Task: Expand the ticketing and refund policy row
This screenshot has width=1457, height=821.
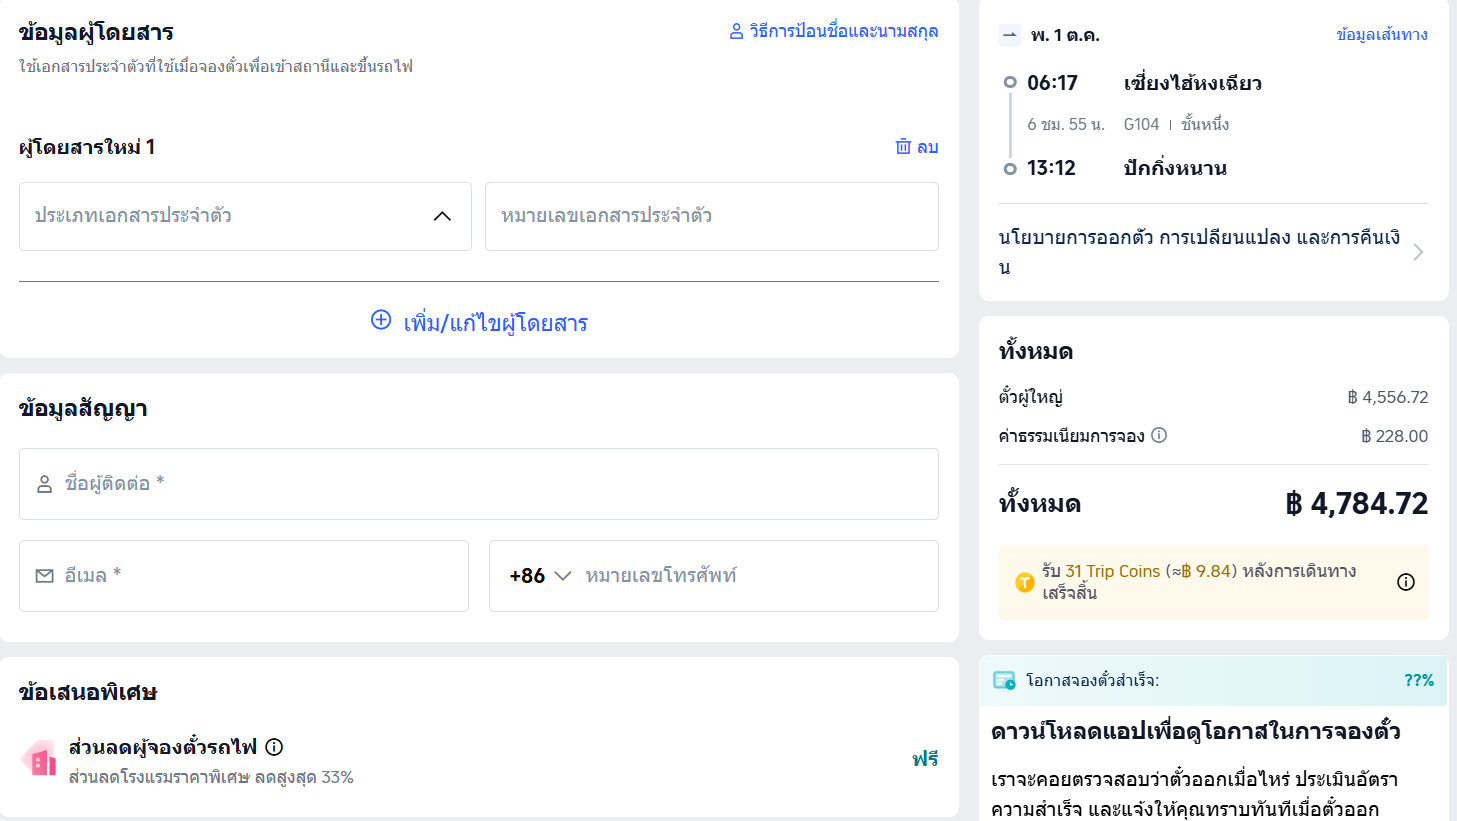Action: point(1212,252)
